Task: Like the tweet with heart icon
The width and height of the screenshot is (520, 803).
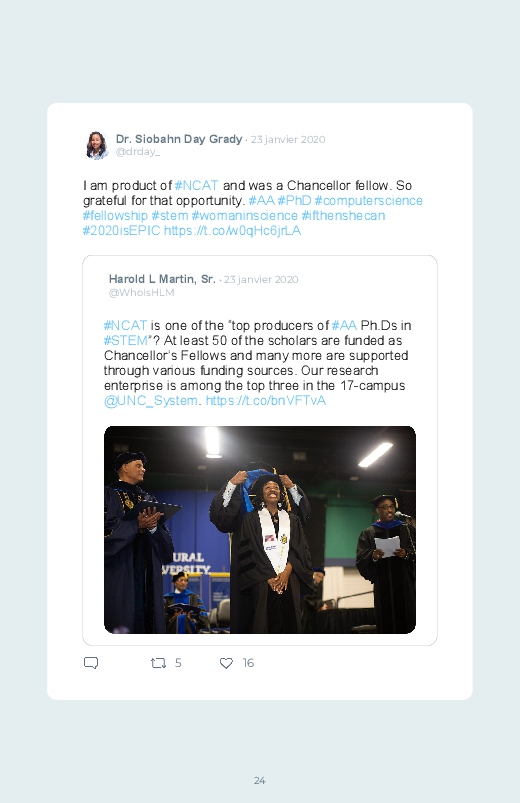Action: coord(226,663)
